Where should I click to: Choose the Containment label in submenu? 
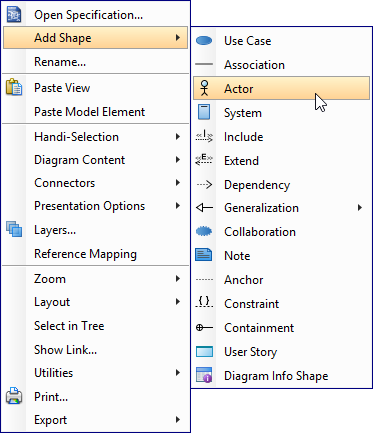click(259, 328)
